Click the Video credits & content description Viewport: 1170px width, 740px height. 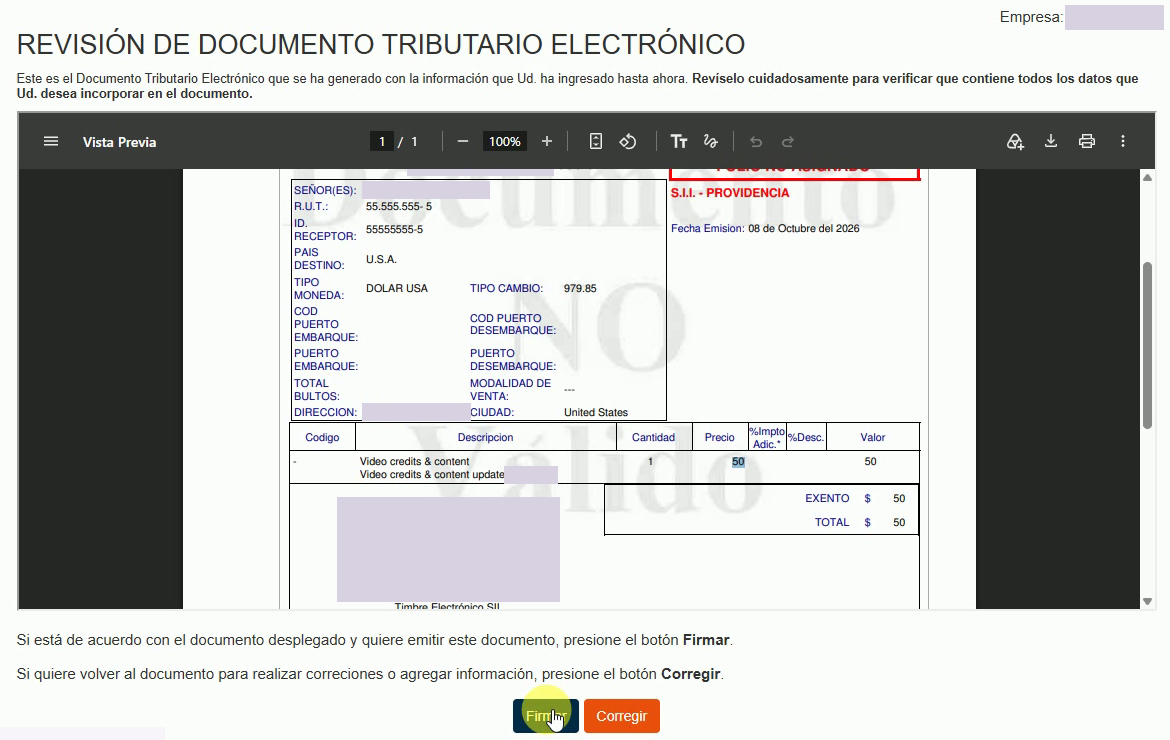[x=414, y=462]
